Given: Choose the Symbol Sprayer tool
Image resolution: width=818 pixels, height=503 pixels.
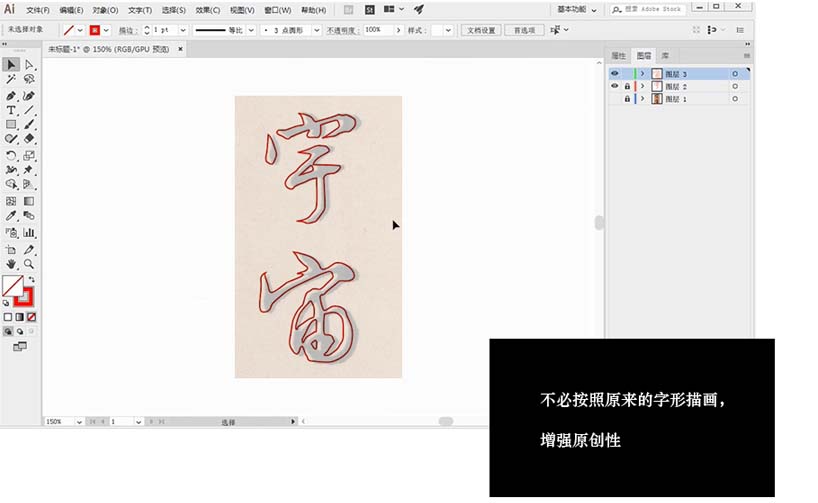Looking at the screenshot, I should 11,233.
